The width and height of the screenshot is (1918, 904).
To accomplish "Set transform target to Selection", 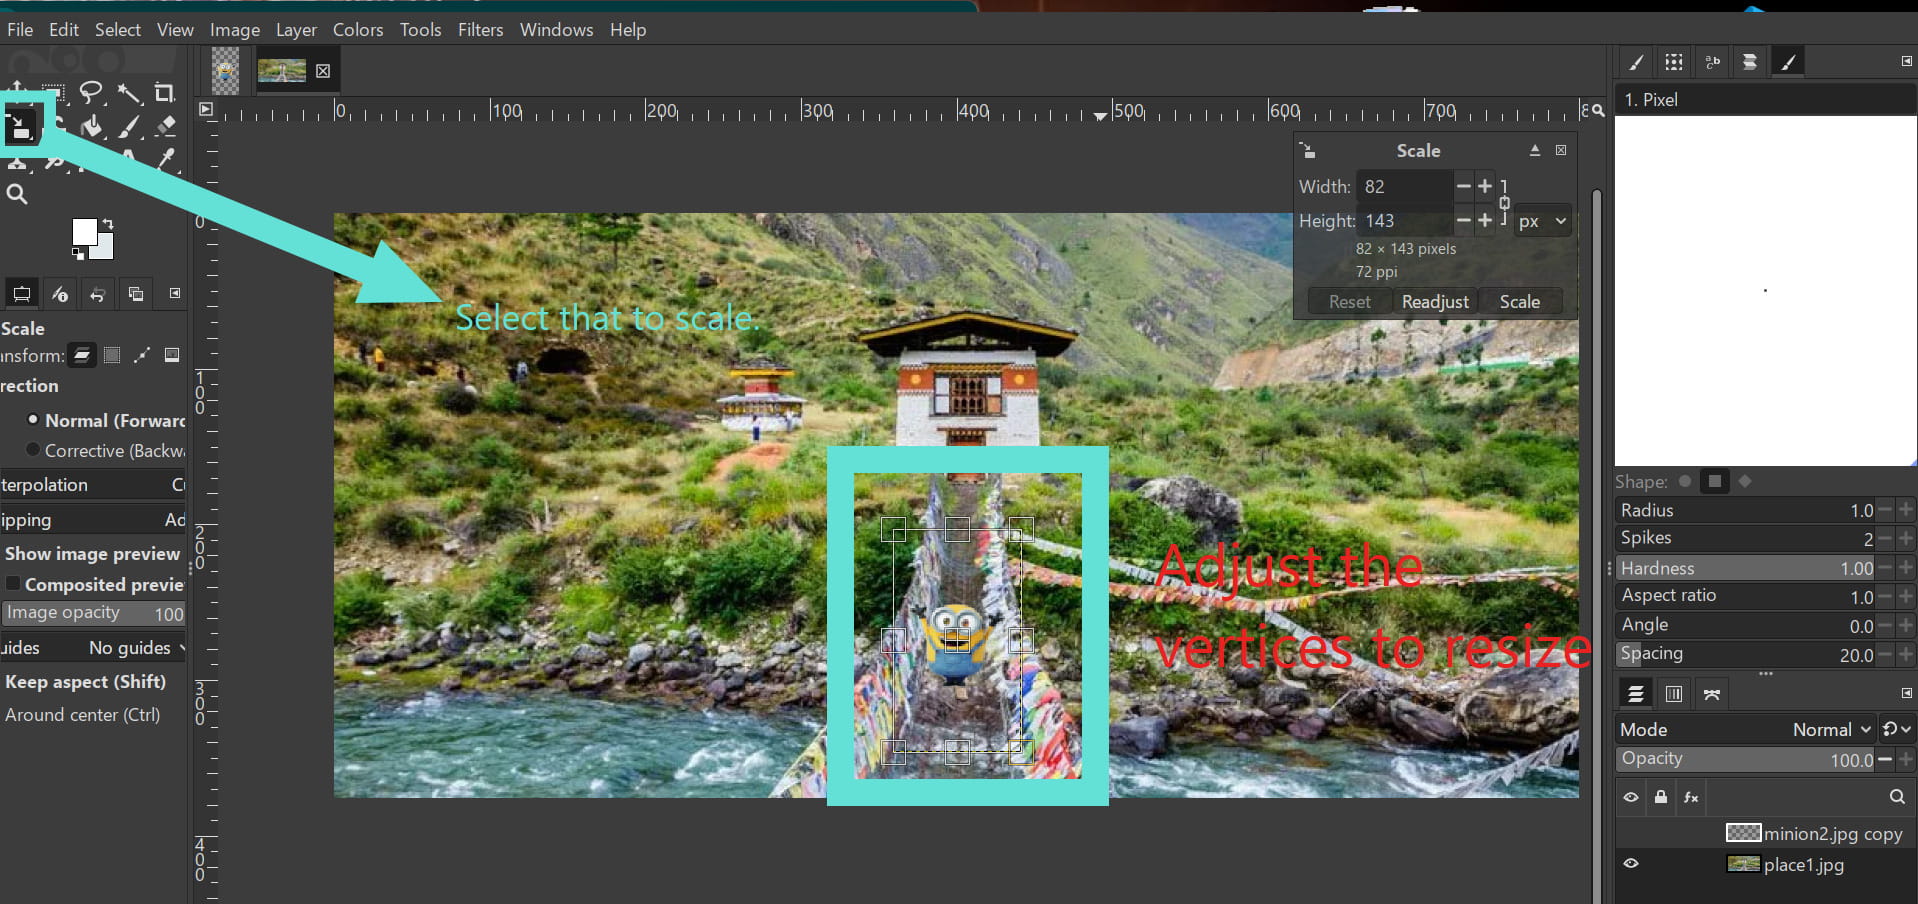I will [112, 355].
